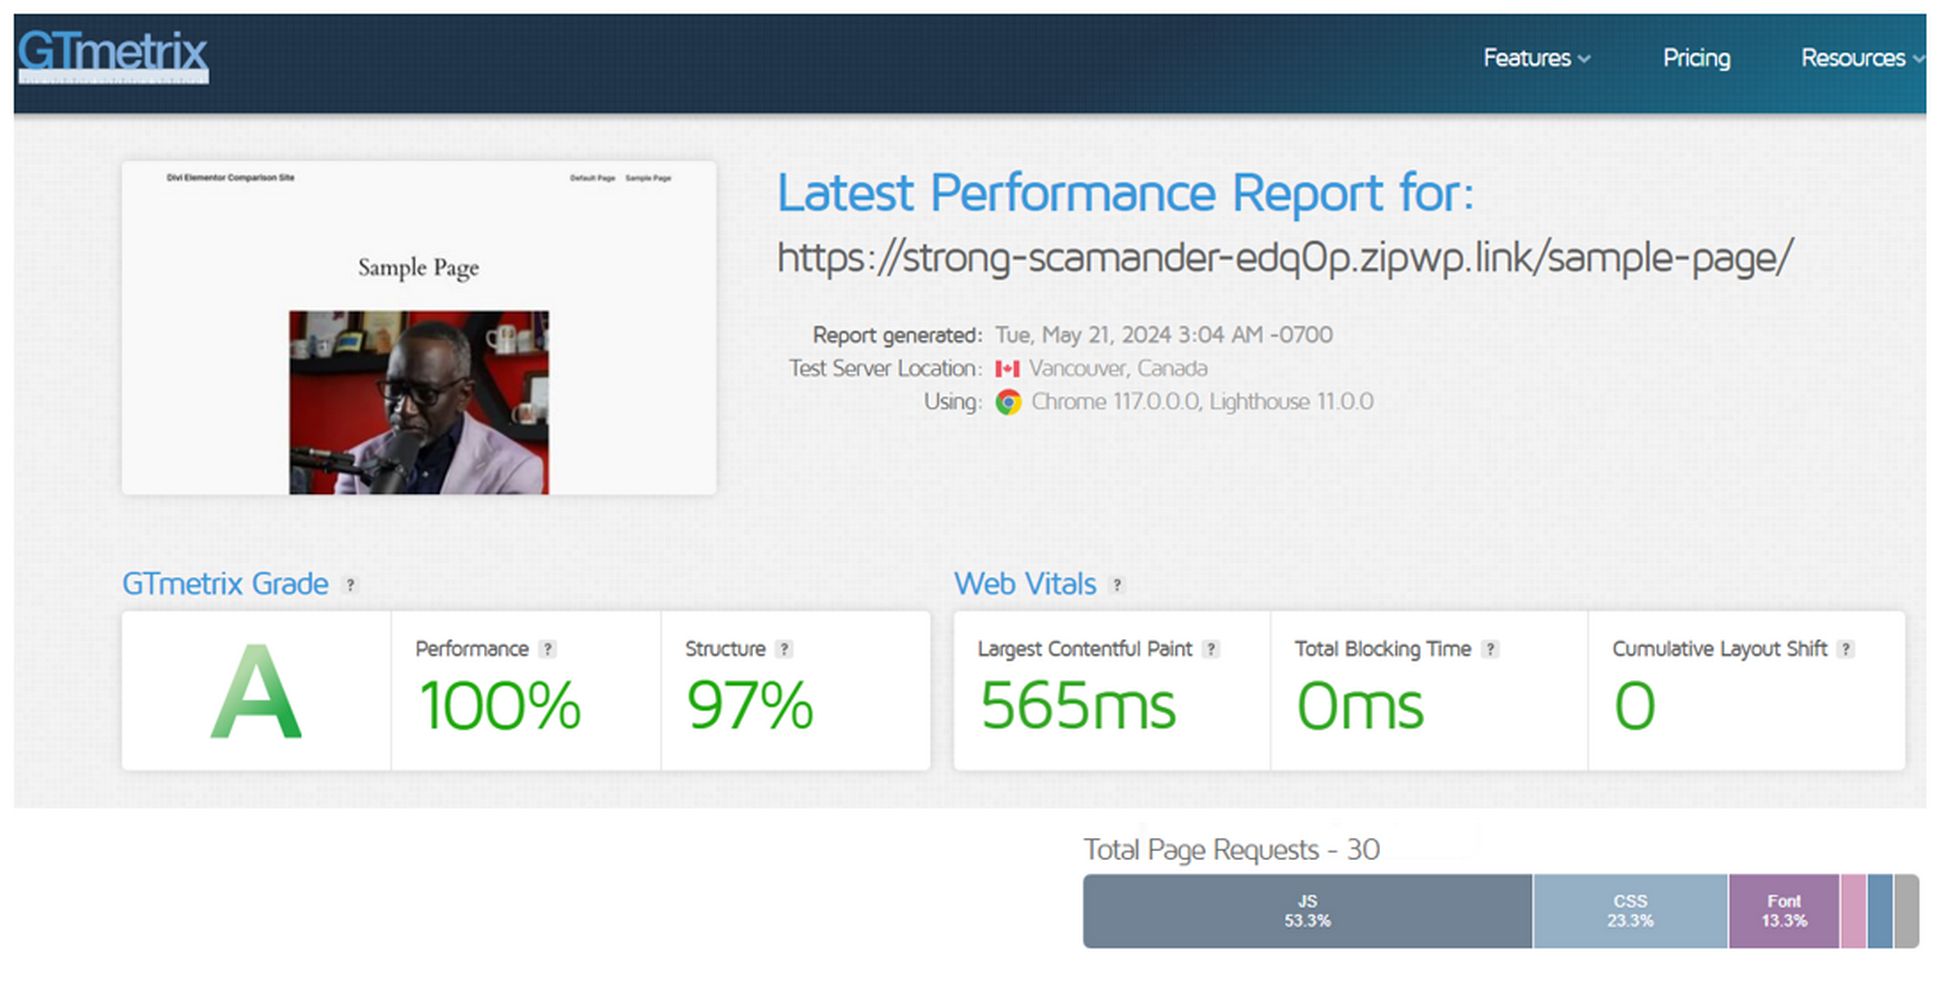Viewport: 1950px width, 993px height.
Task: Click the Web Vitals help icon
Action: pos(1116,585)
